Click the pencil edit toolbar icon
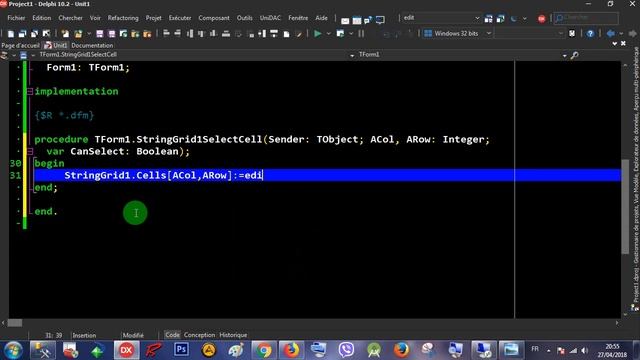 coord(299,33)
